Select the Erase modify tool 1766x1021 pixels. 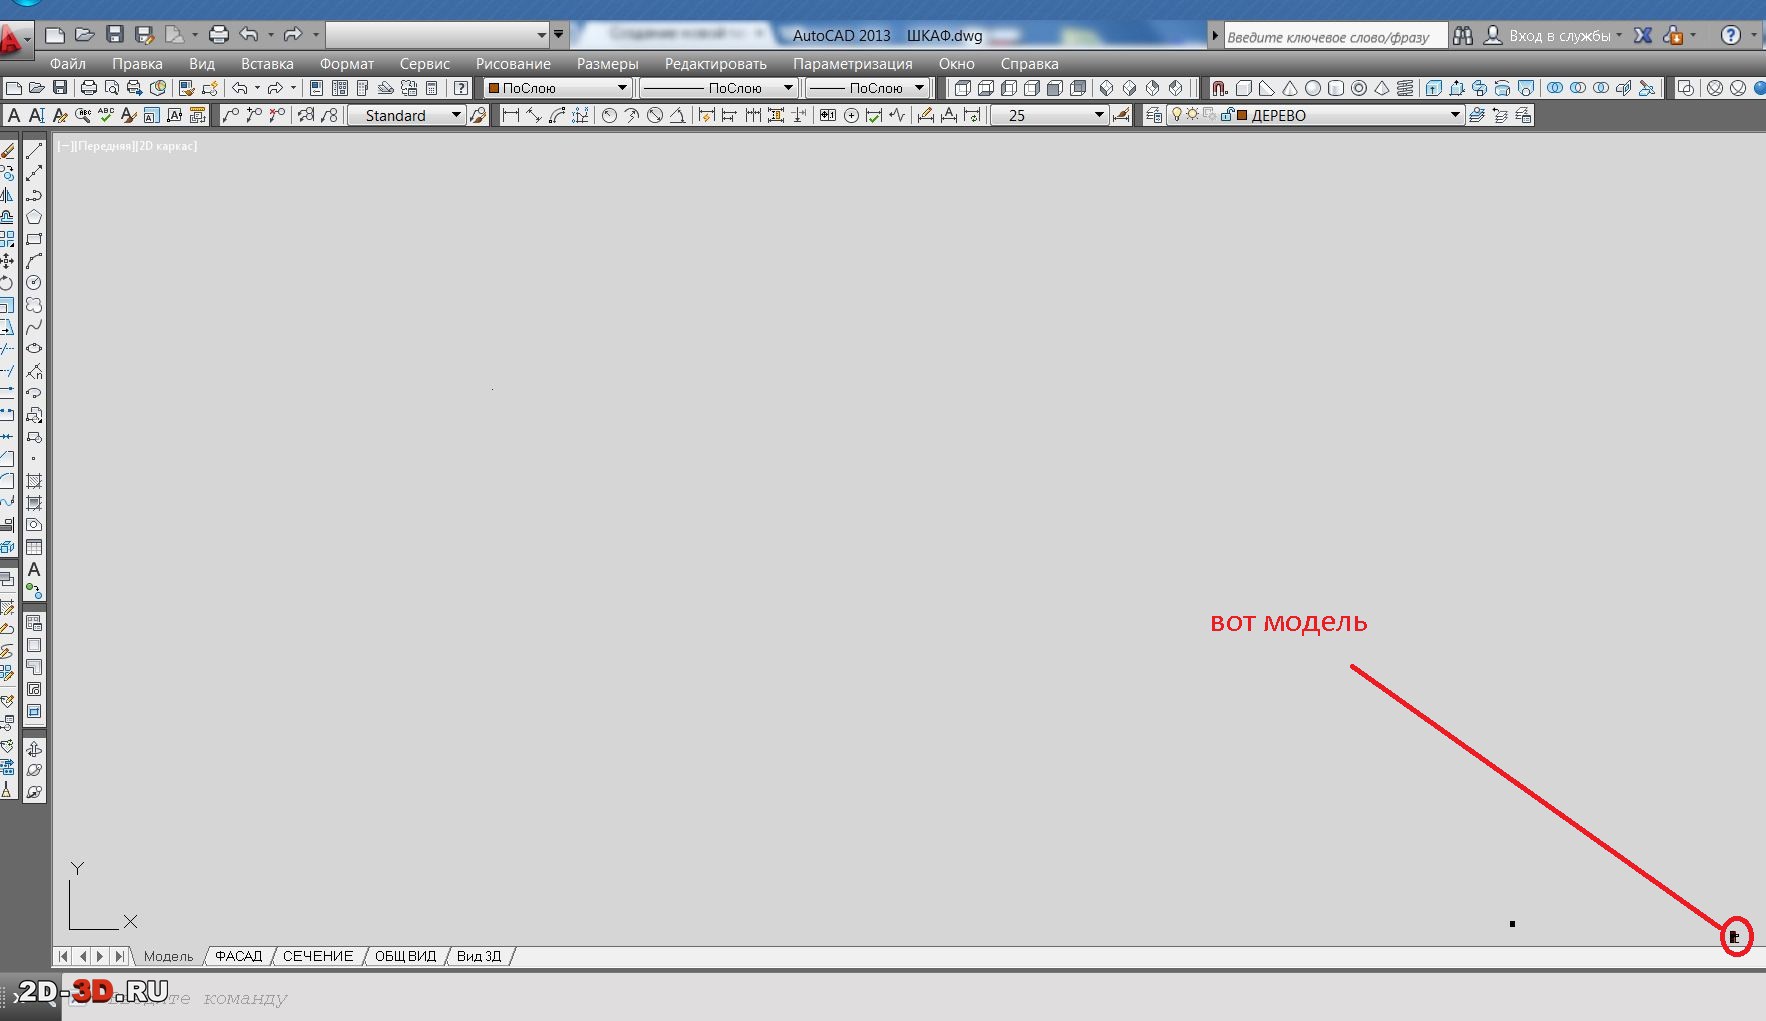[7, 151]
